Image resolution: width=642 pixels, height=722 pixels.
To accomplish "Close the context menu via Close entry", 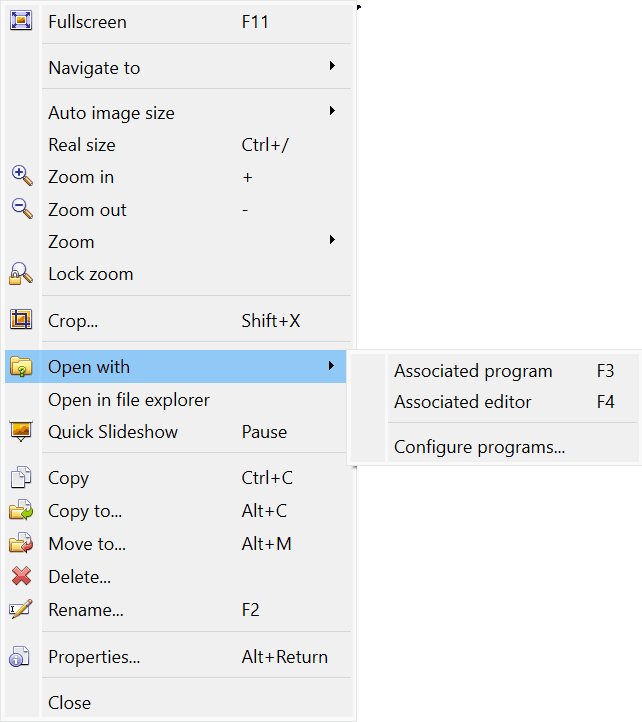I will tap(69, 703).
